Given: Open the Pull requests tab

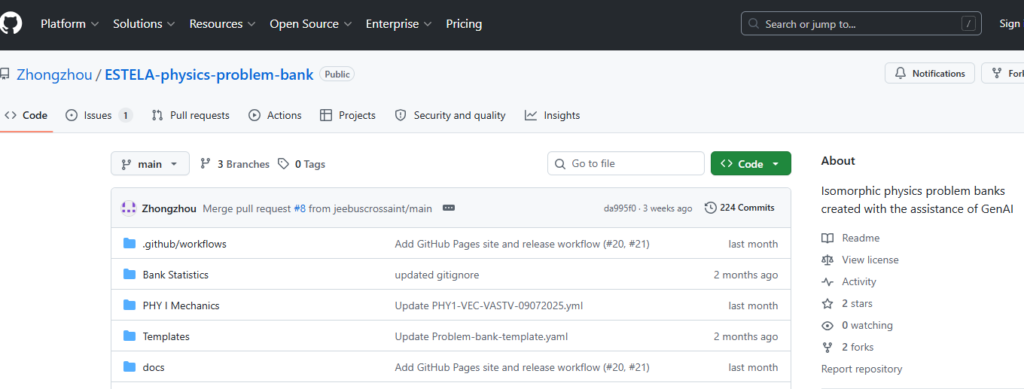Looking at the screenshot, I should [x=191, y=116].
